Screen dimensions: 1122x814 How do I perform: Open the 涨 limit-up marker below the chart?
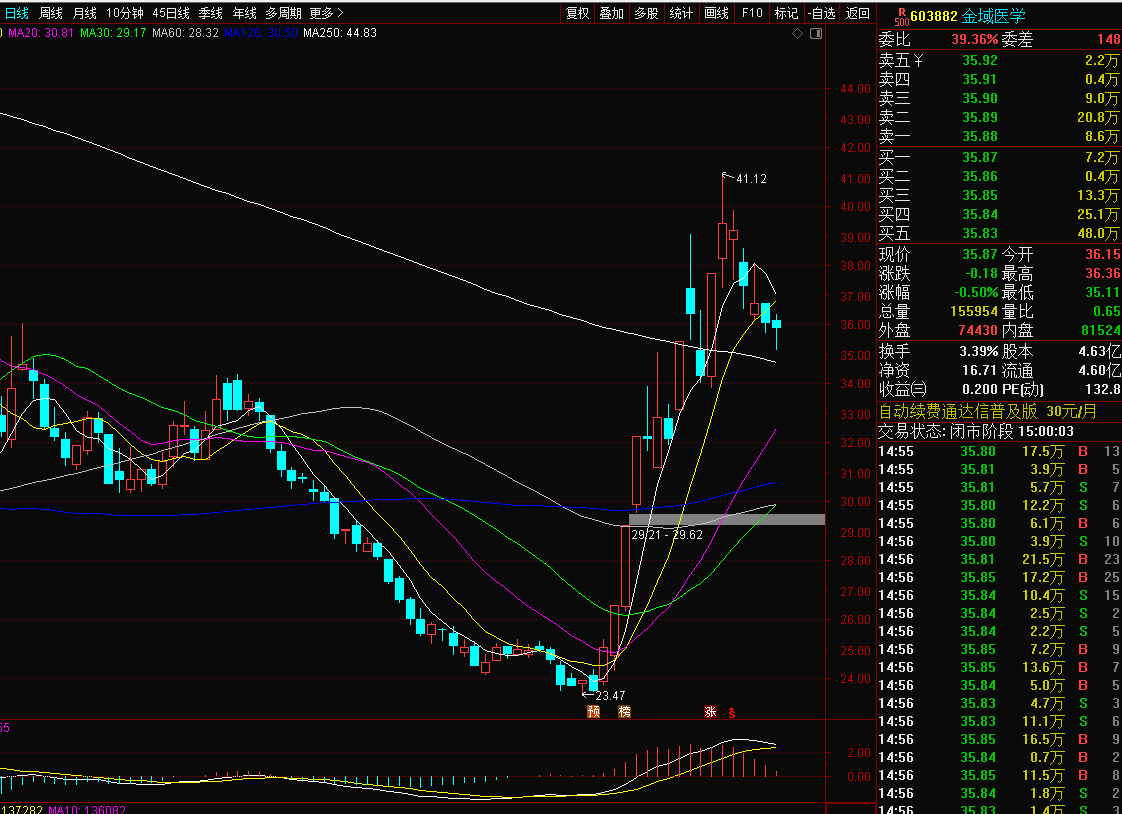tap(711, 712)
